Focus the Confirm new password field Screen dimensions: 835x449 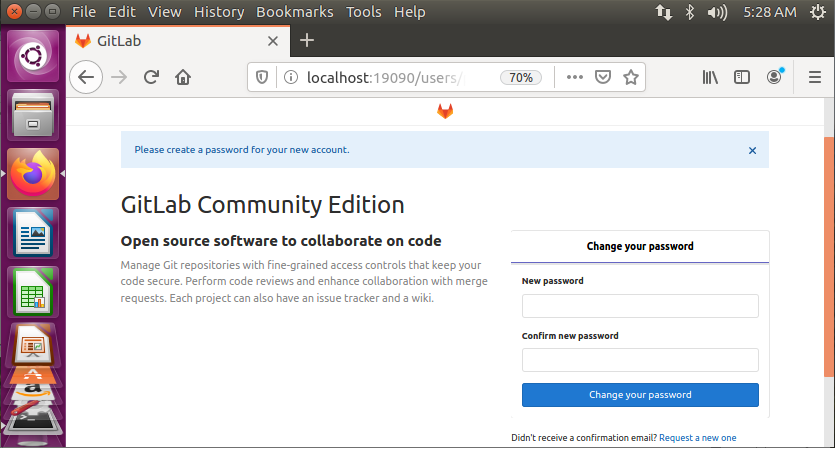coord(640,361)
